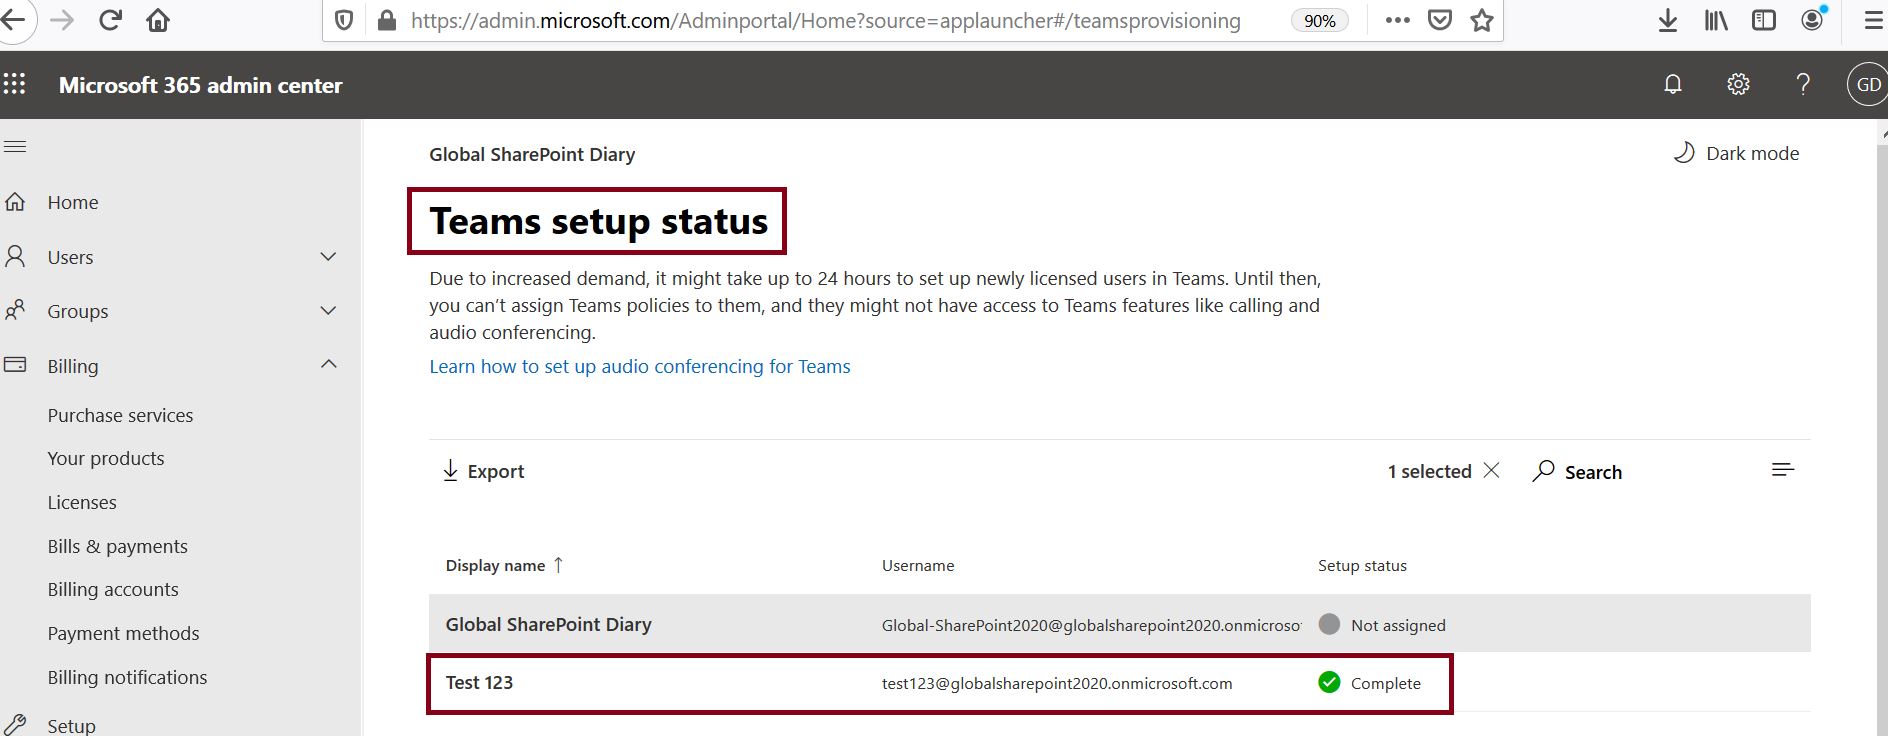1888x736 pixels.
Task: Click the Setup wrench icon in sidebar
Action: (15, 725)
